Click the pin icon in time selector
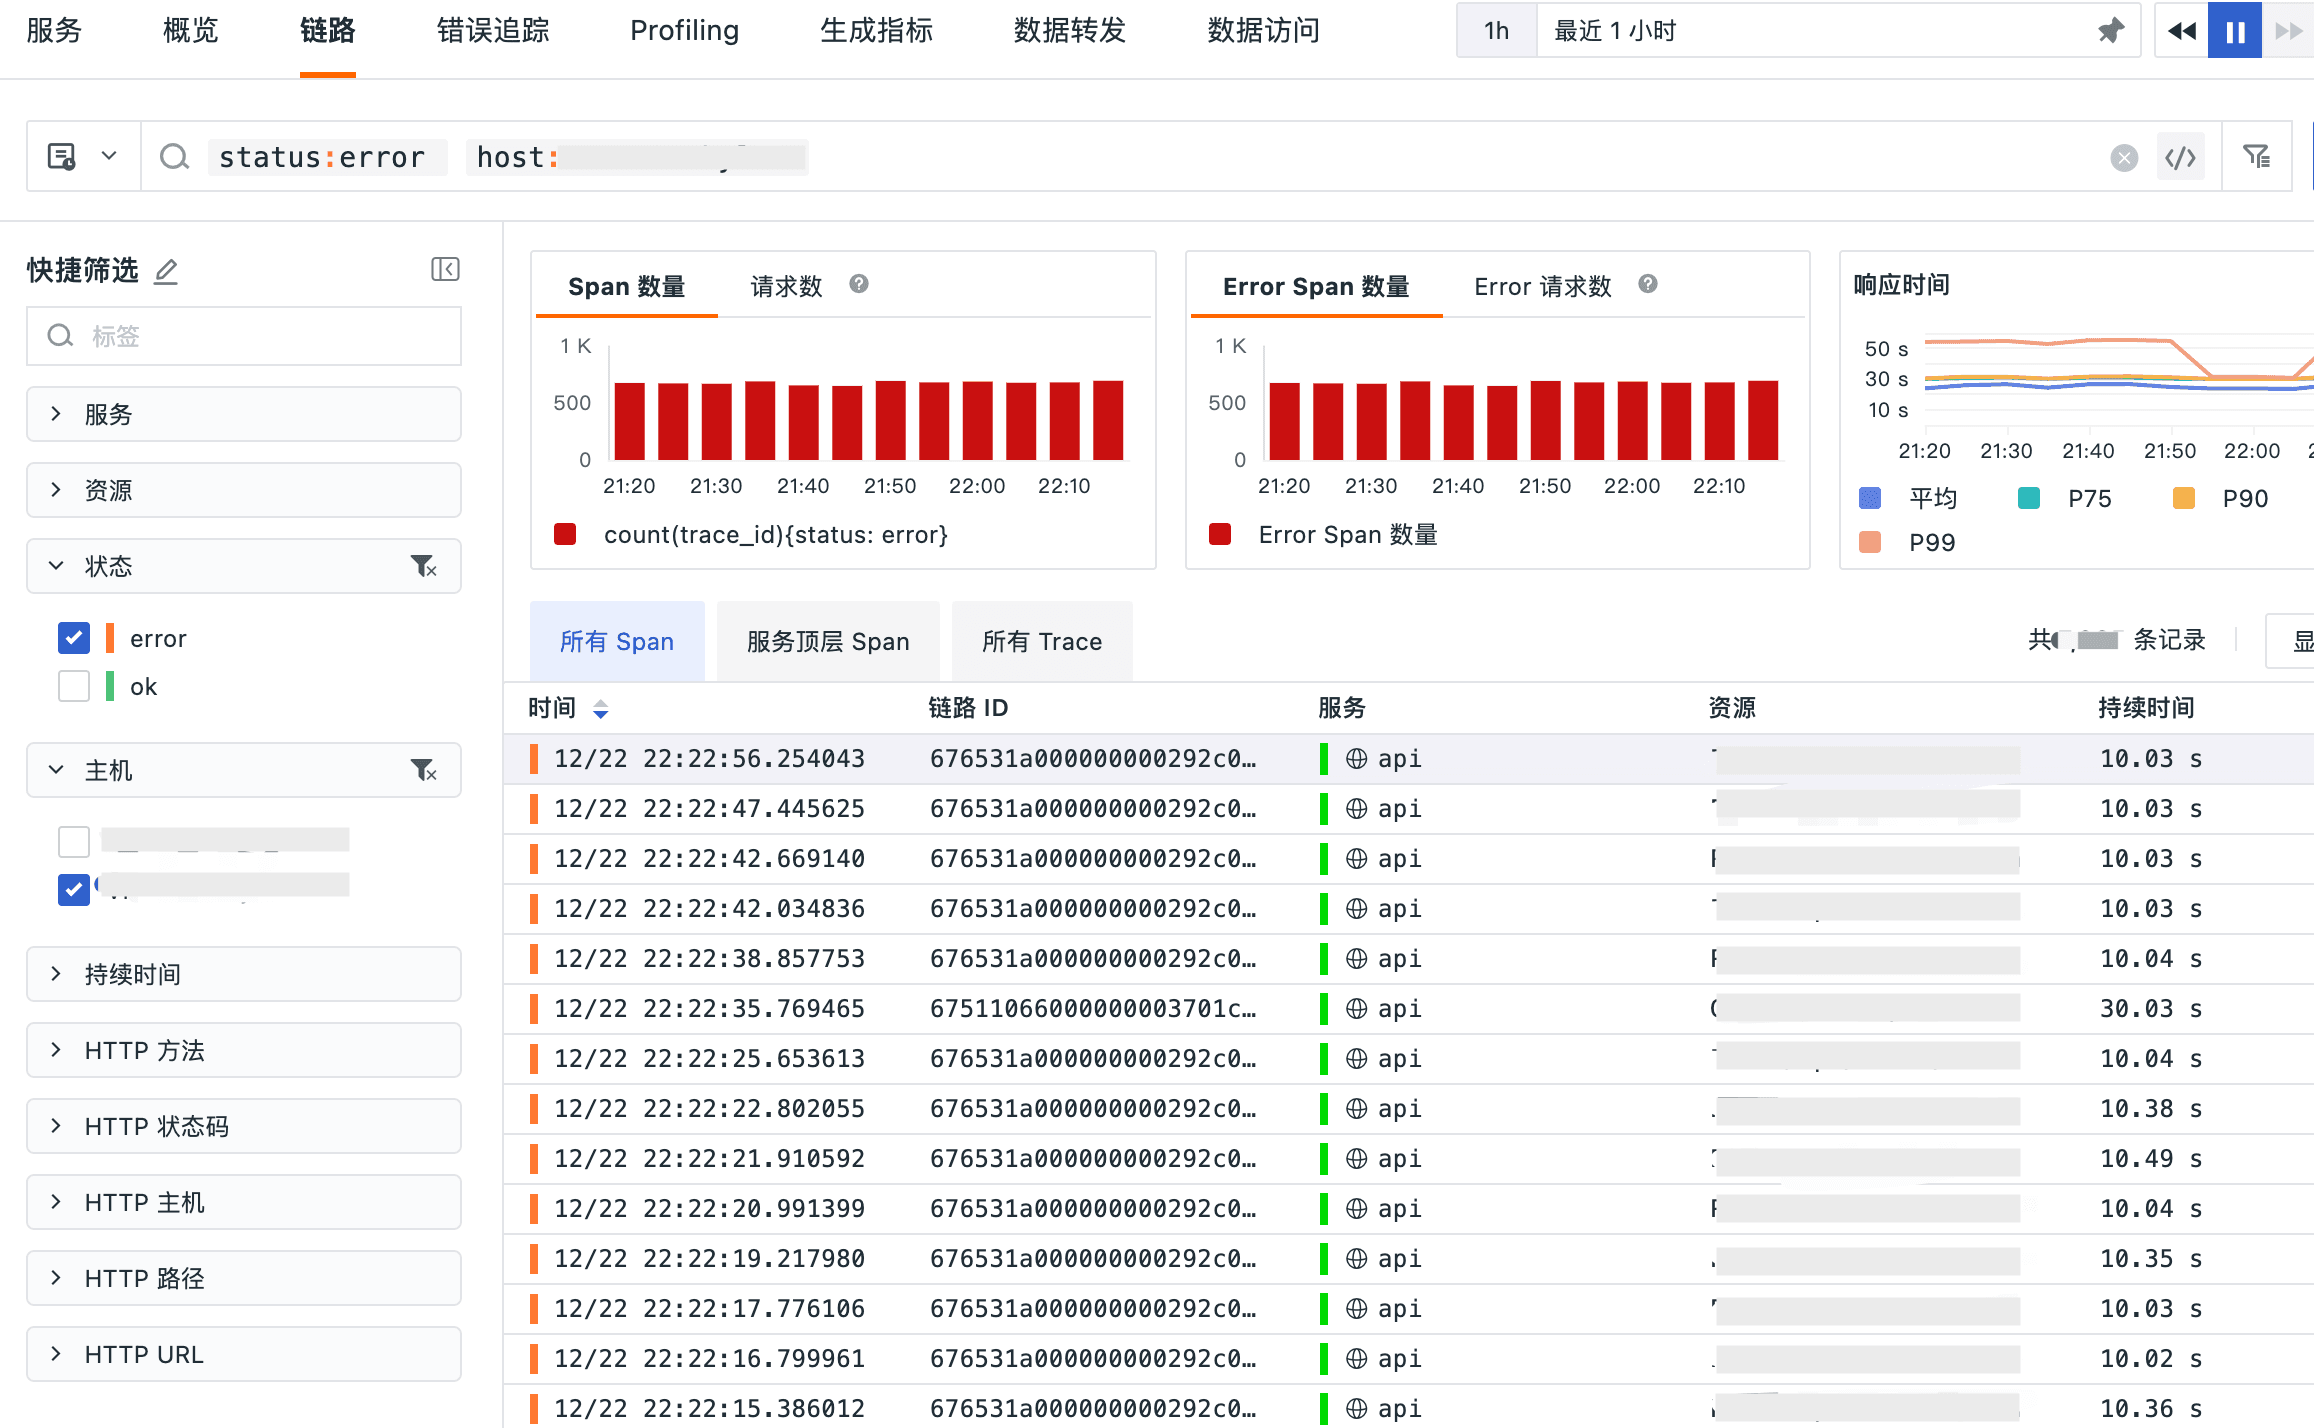The image size is (2314, 1428). (2110, 31)
